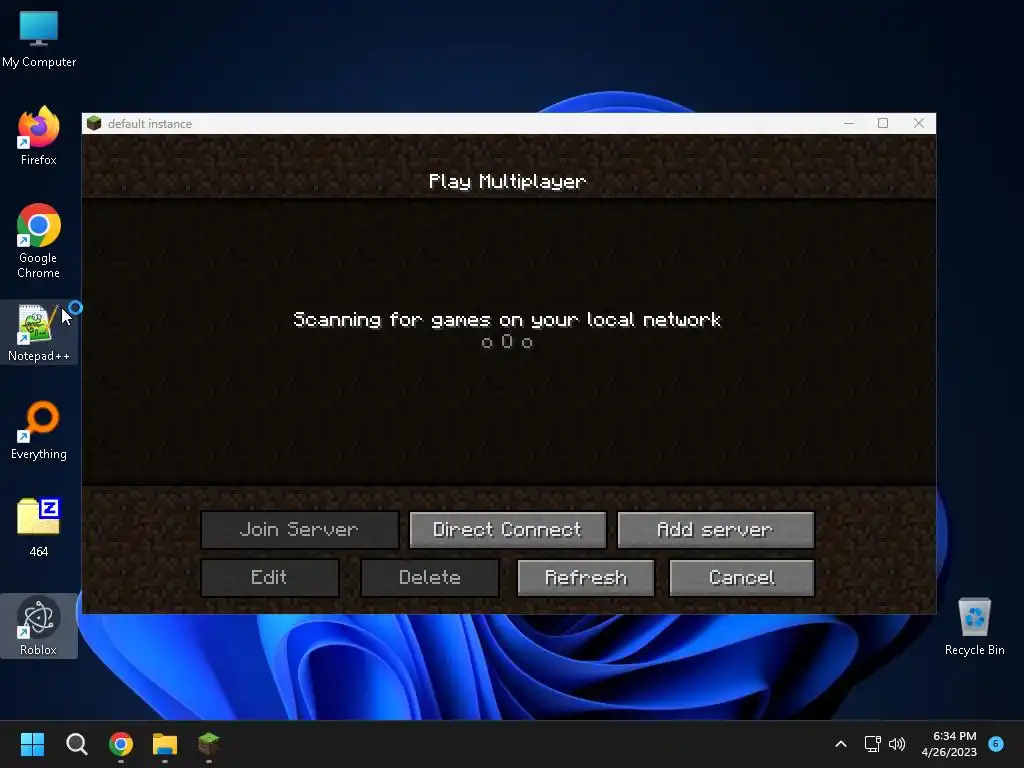
Task: Open the network status tray icon
Action: 872,744
